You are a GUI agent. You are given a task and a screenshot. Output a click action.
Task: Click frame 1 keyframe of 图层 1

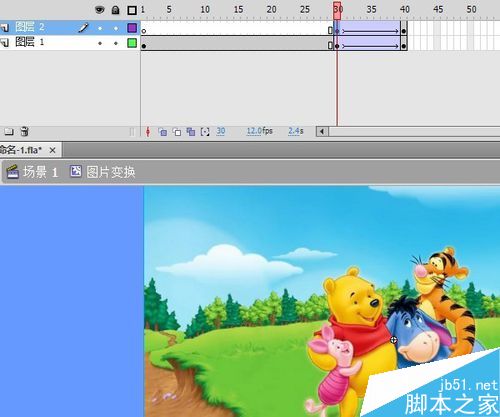coord(144,46)
